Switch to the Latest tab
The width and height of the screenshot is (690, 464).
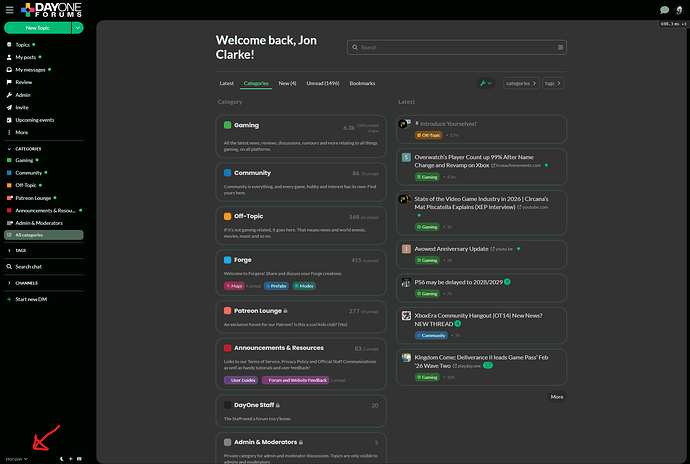pos(227,83)
